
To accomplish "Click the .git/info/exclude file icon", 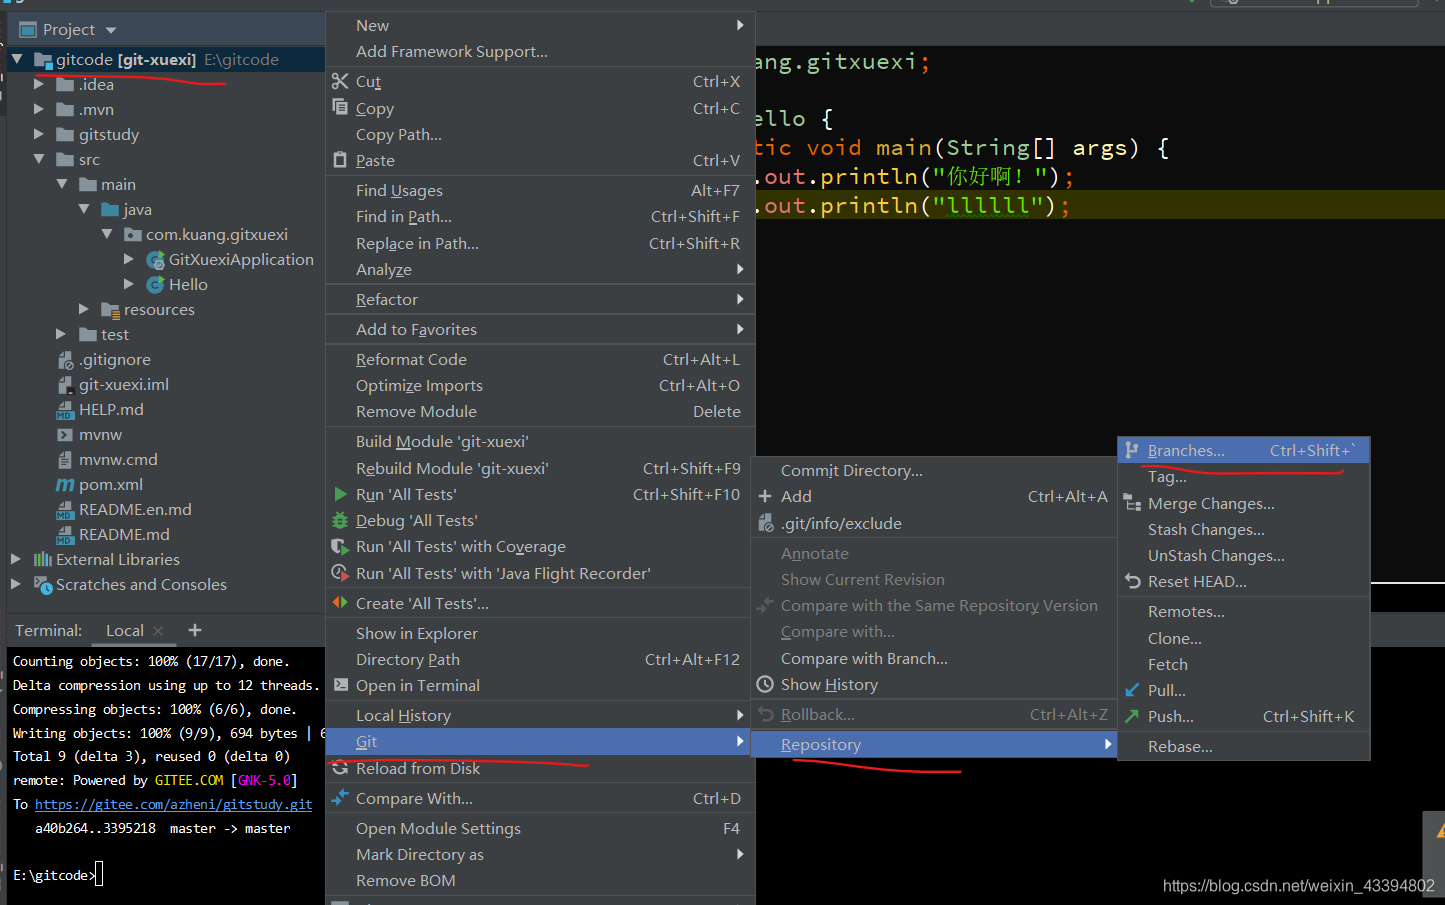I will click(x=765, y=522).
